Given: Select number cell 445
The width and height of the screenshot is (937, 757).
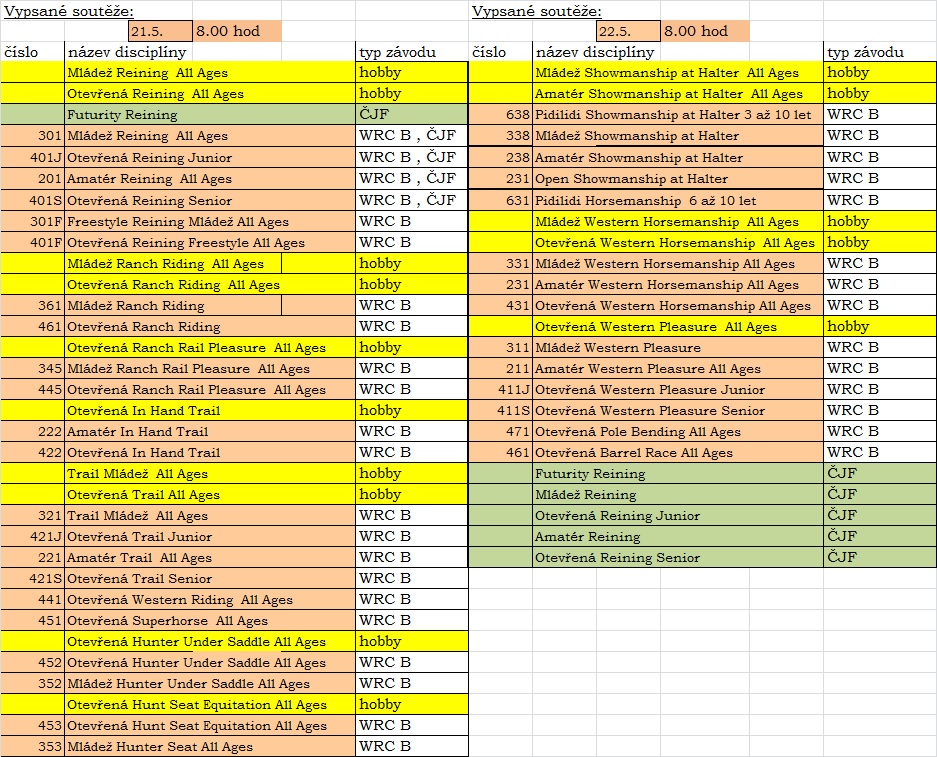Looking at the screenshot, I should point(33,389).
